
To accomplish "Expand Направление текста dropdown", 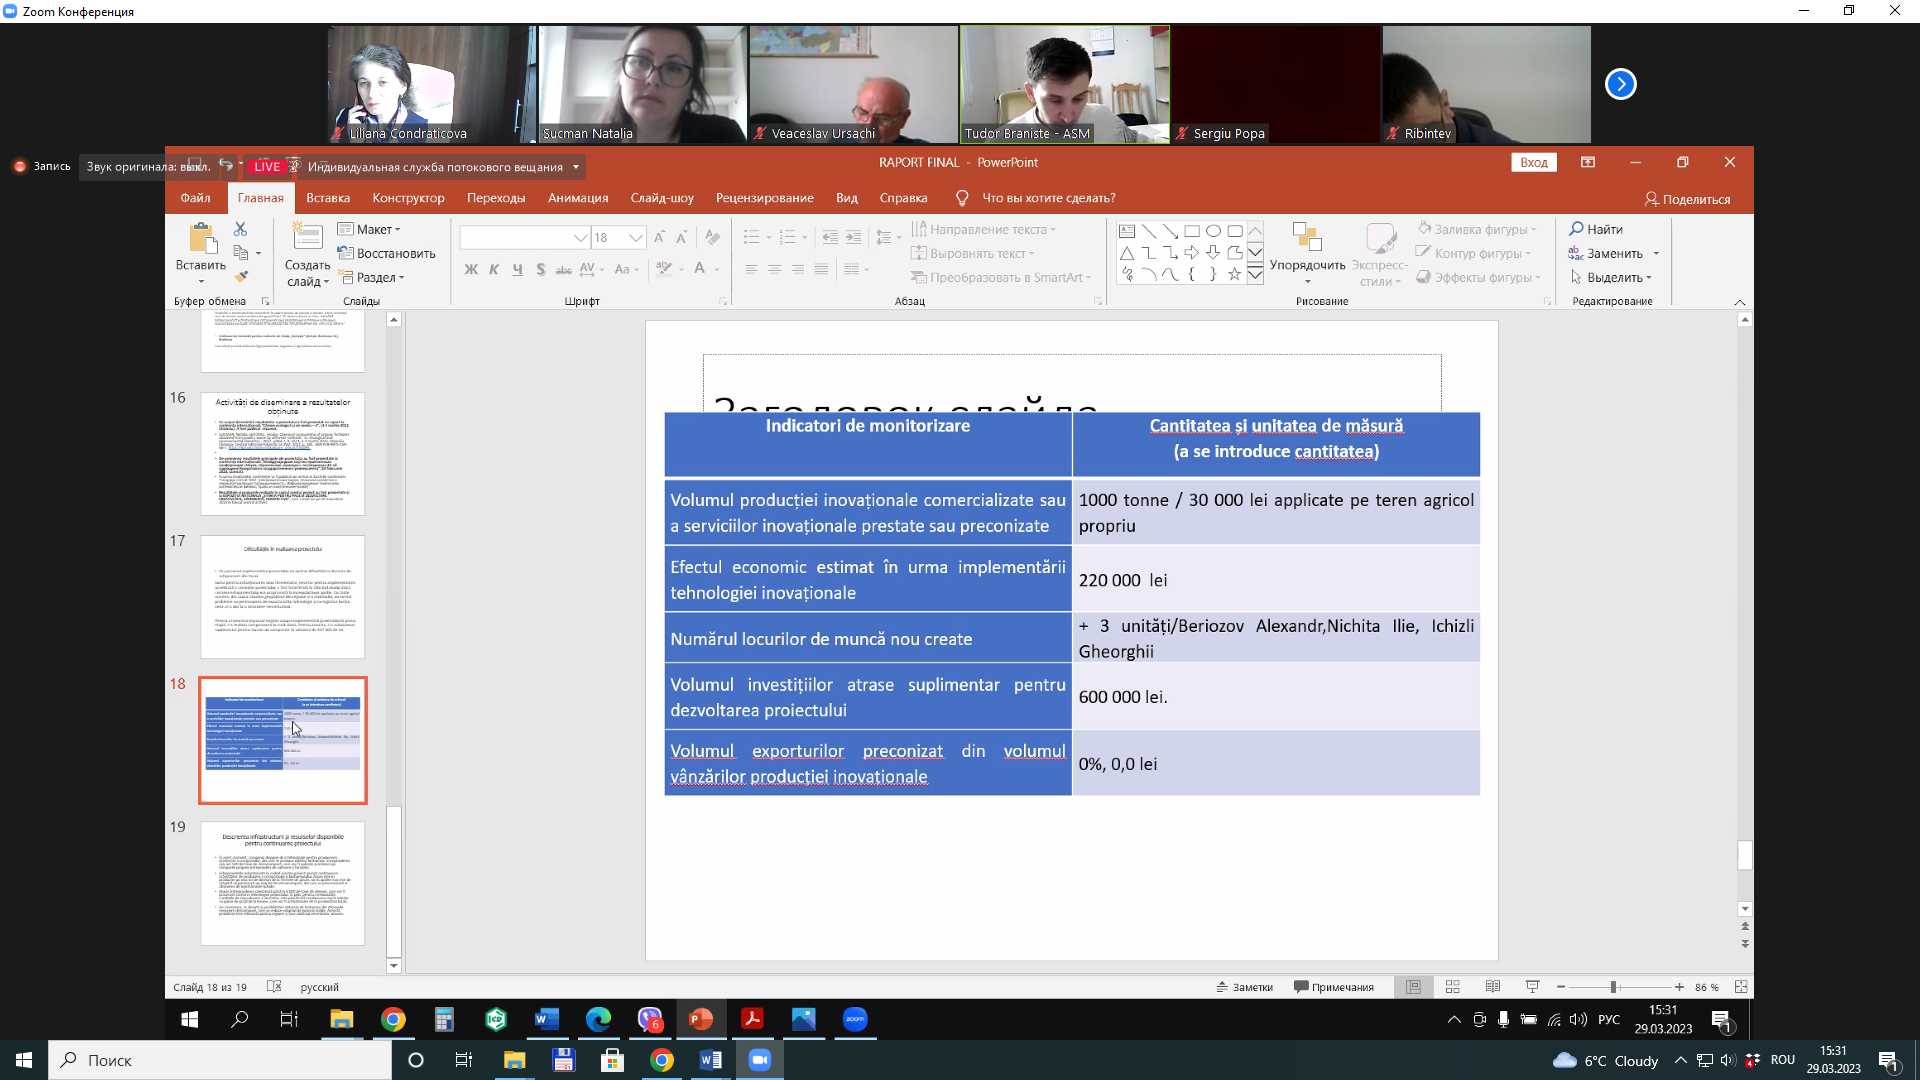I will (984, 229).
